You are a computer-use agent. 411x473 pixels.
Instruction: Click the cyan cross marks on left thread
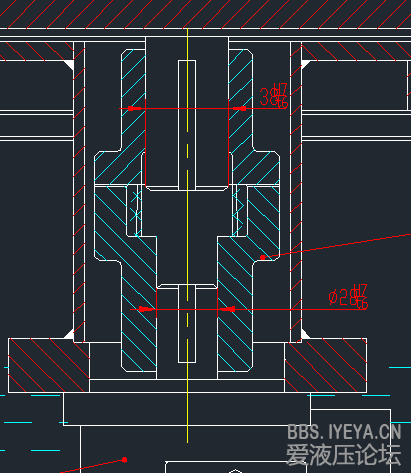[136, 207]
